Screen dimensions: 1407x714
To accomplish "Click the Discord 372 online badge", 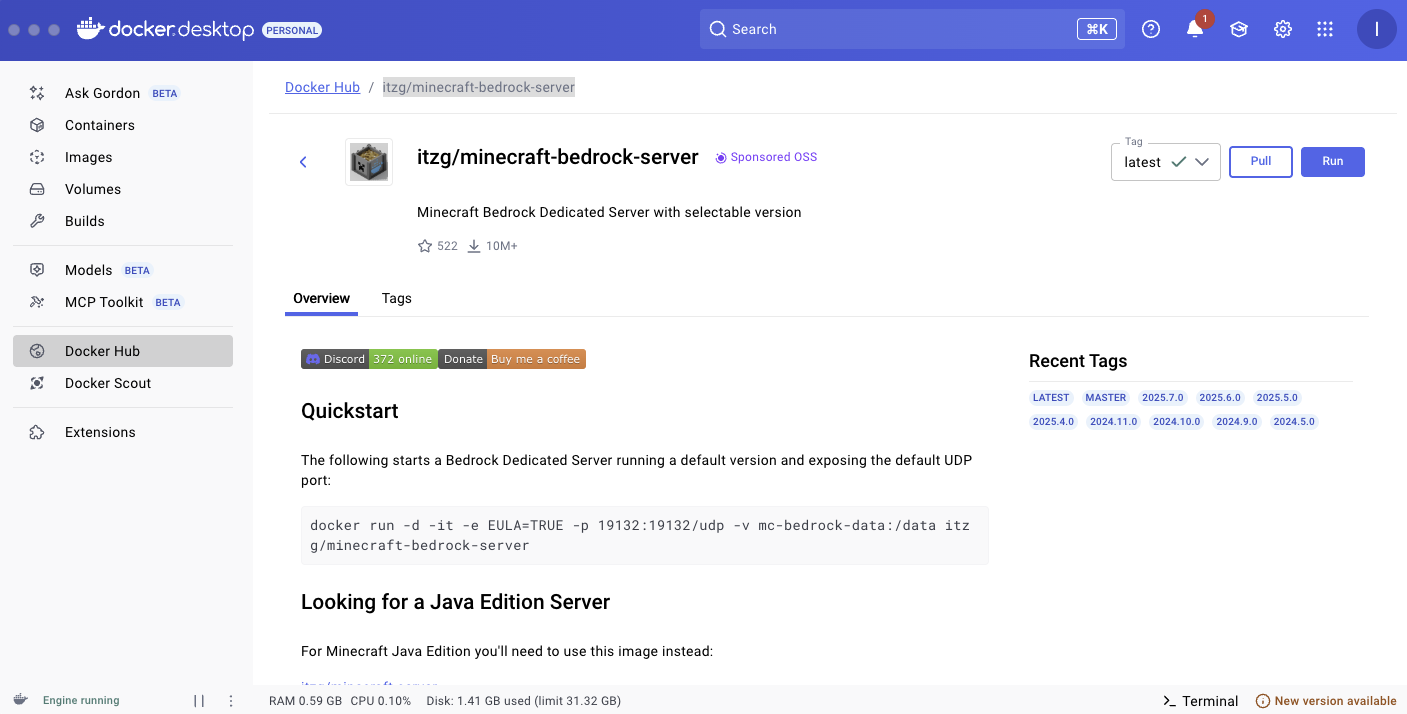I will [369, 359].
